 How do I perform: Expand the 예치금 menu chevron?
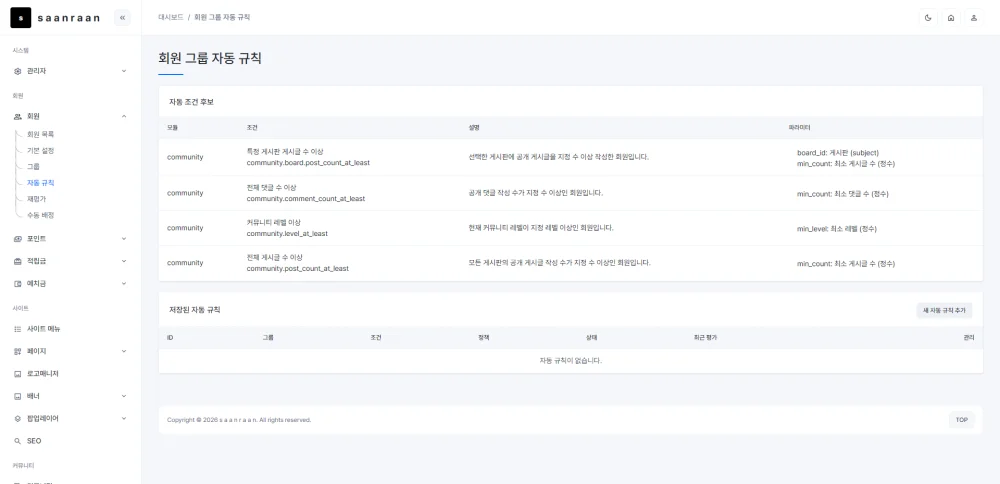click(124, 283)
